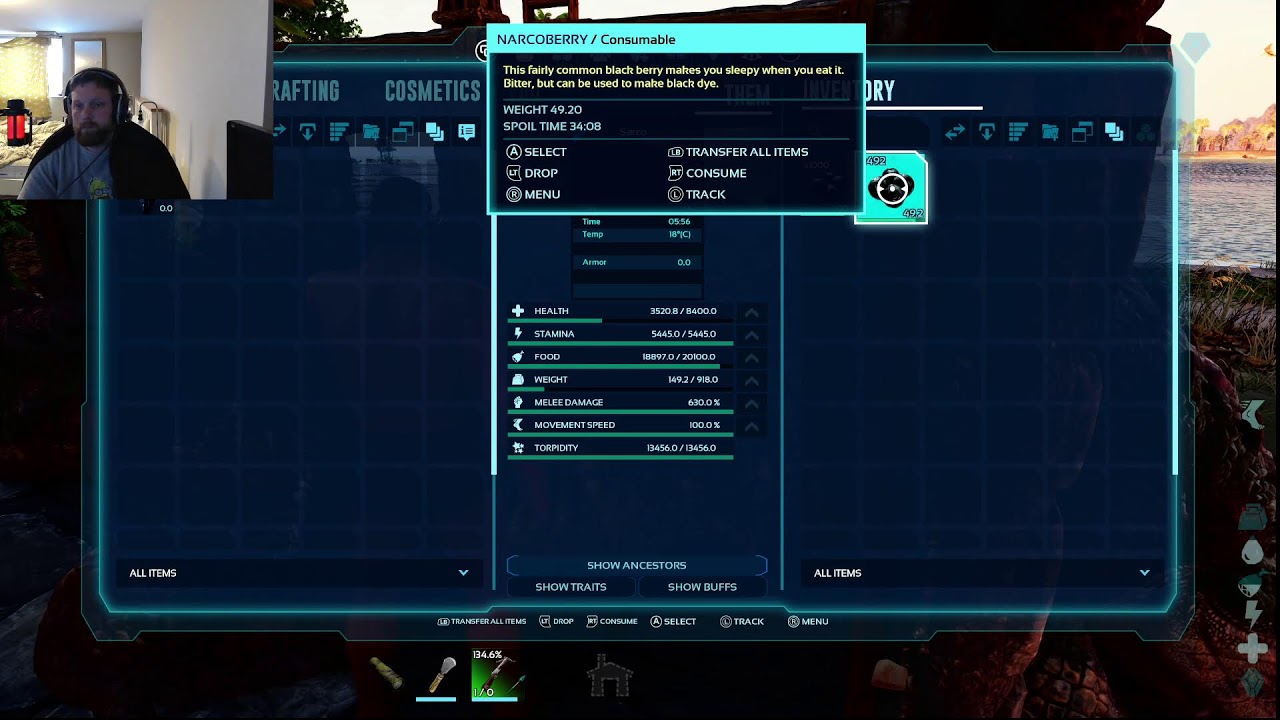
Task: Click the window stack icon in right toolbar
Action: (x=1082, y=131)
